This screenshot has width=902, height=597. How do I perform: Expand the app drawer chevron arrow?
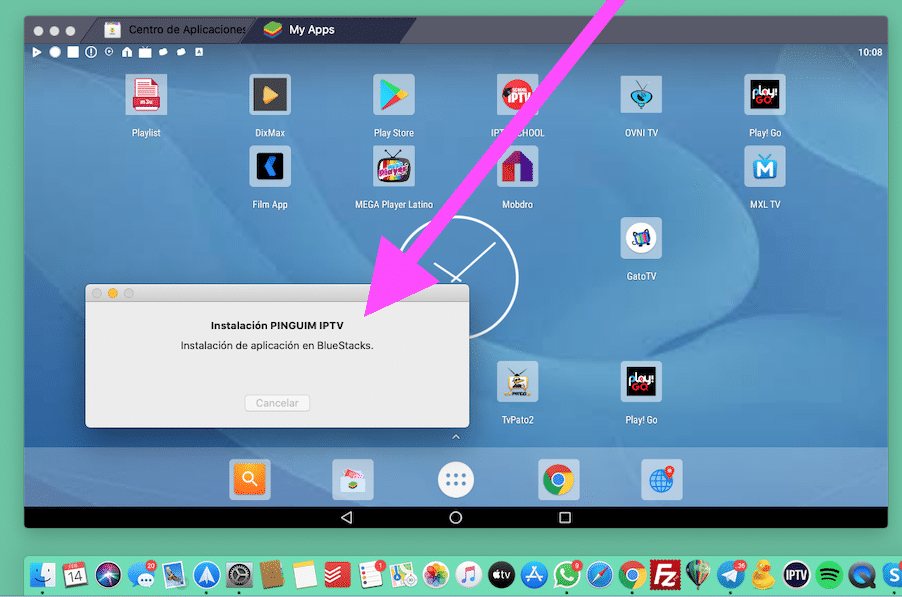(456, 437)
